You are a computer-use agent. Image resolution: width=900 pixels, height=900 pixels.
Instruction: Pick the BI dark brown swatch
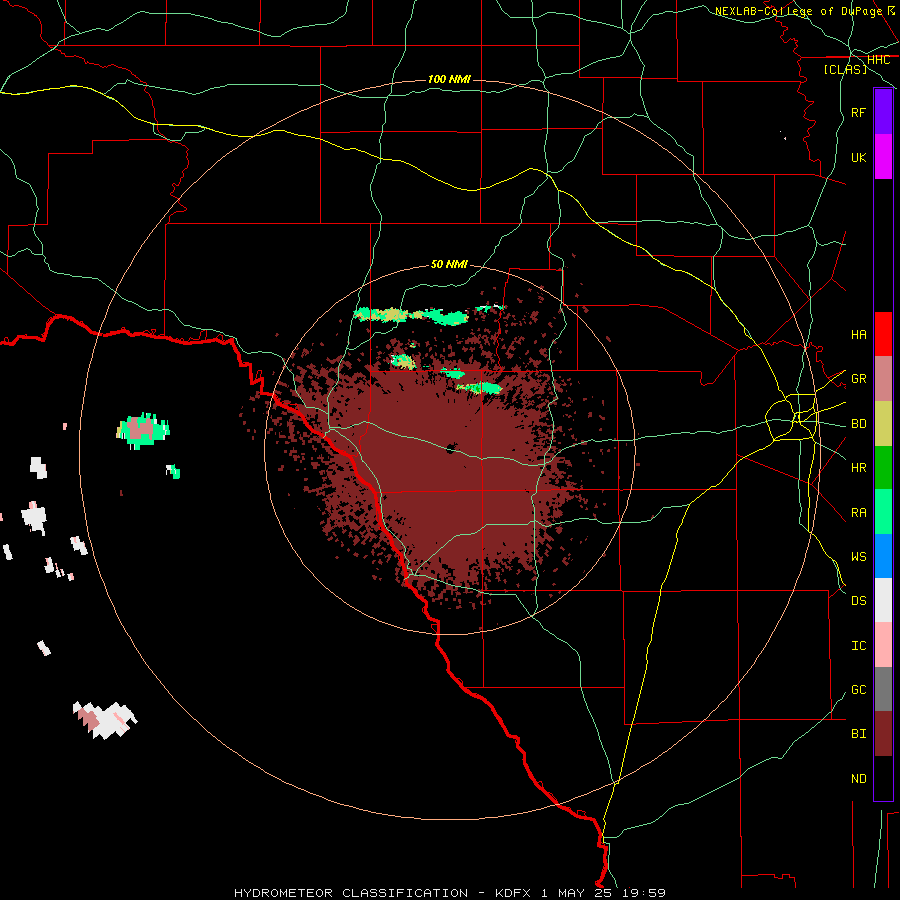pyautogui.click(x=883, y=734)
